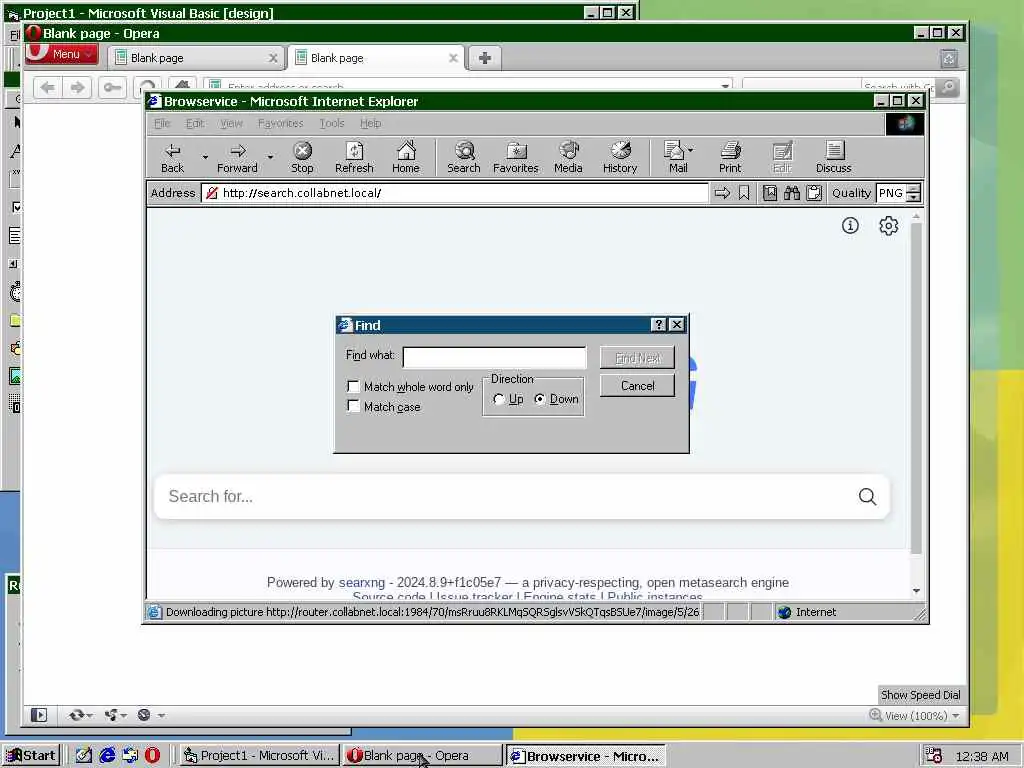This screenshot has height=768, width=1024.
Task: Click the Find what text field
Action: coord(494,357)
